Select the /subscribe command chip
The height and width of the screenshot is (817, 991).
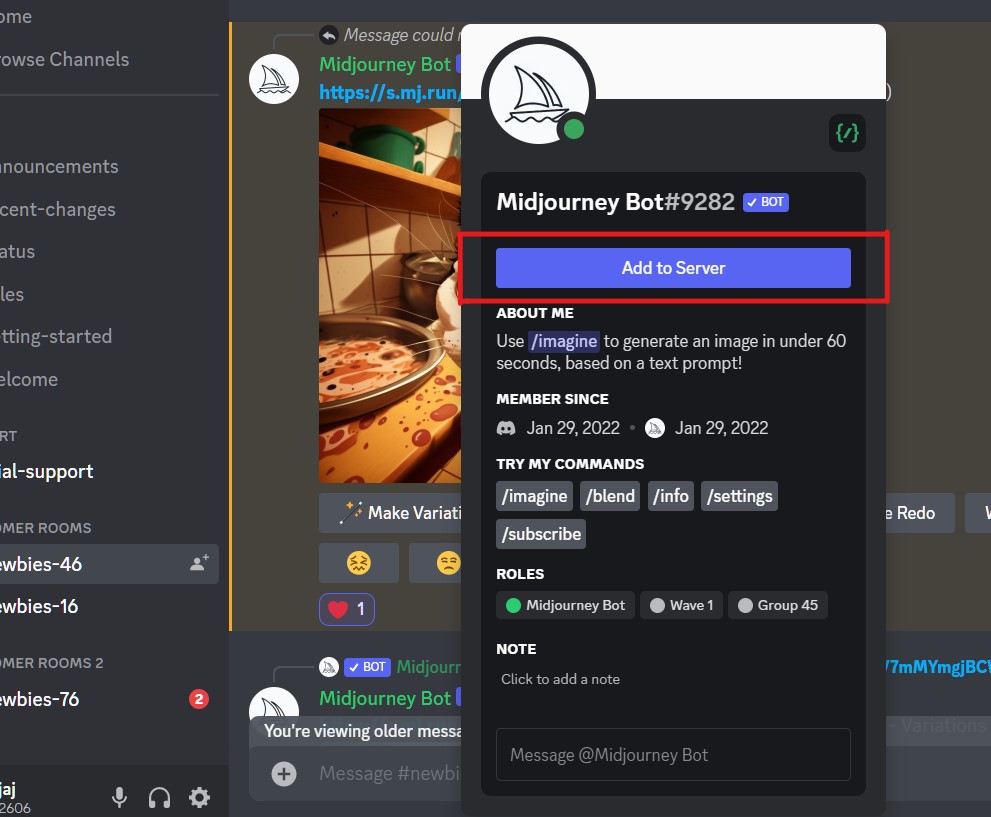541,534
